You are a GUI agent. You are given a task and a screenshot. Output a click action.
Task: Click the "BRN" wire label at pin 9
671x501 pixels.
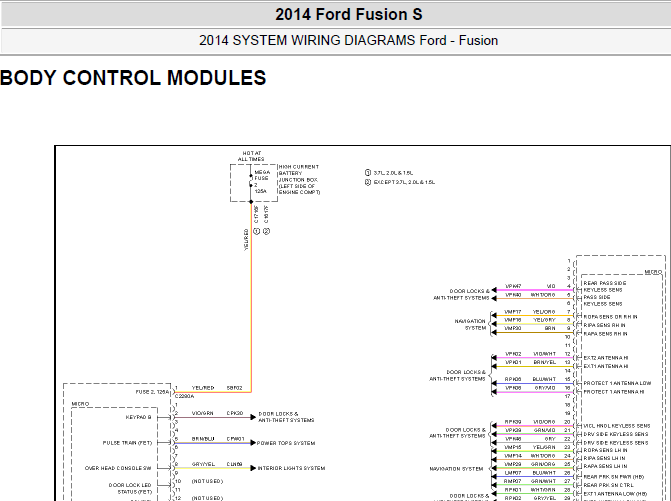[x=550, y=328]
